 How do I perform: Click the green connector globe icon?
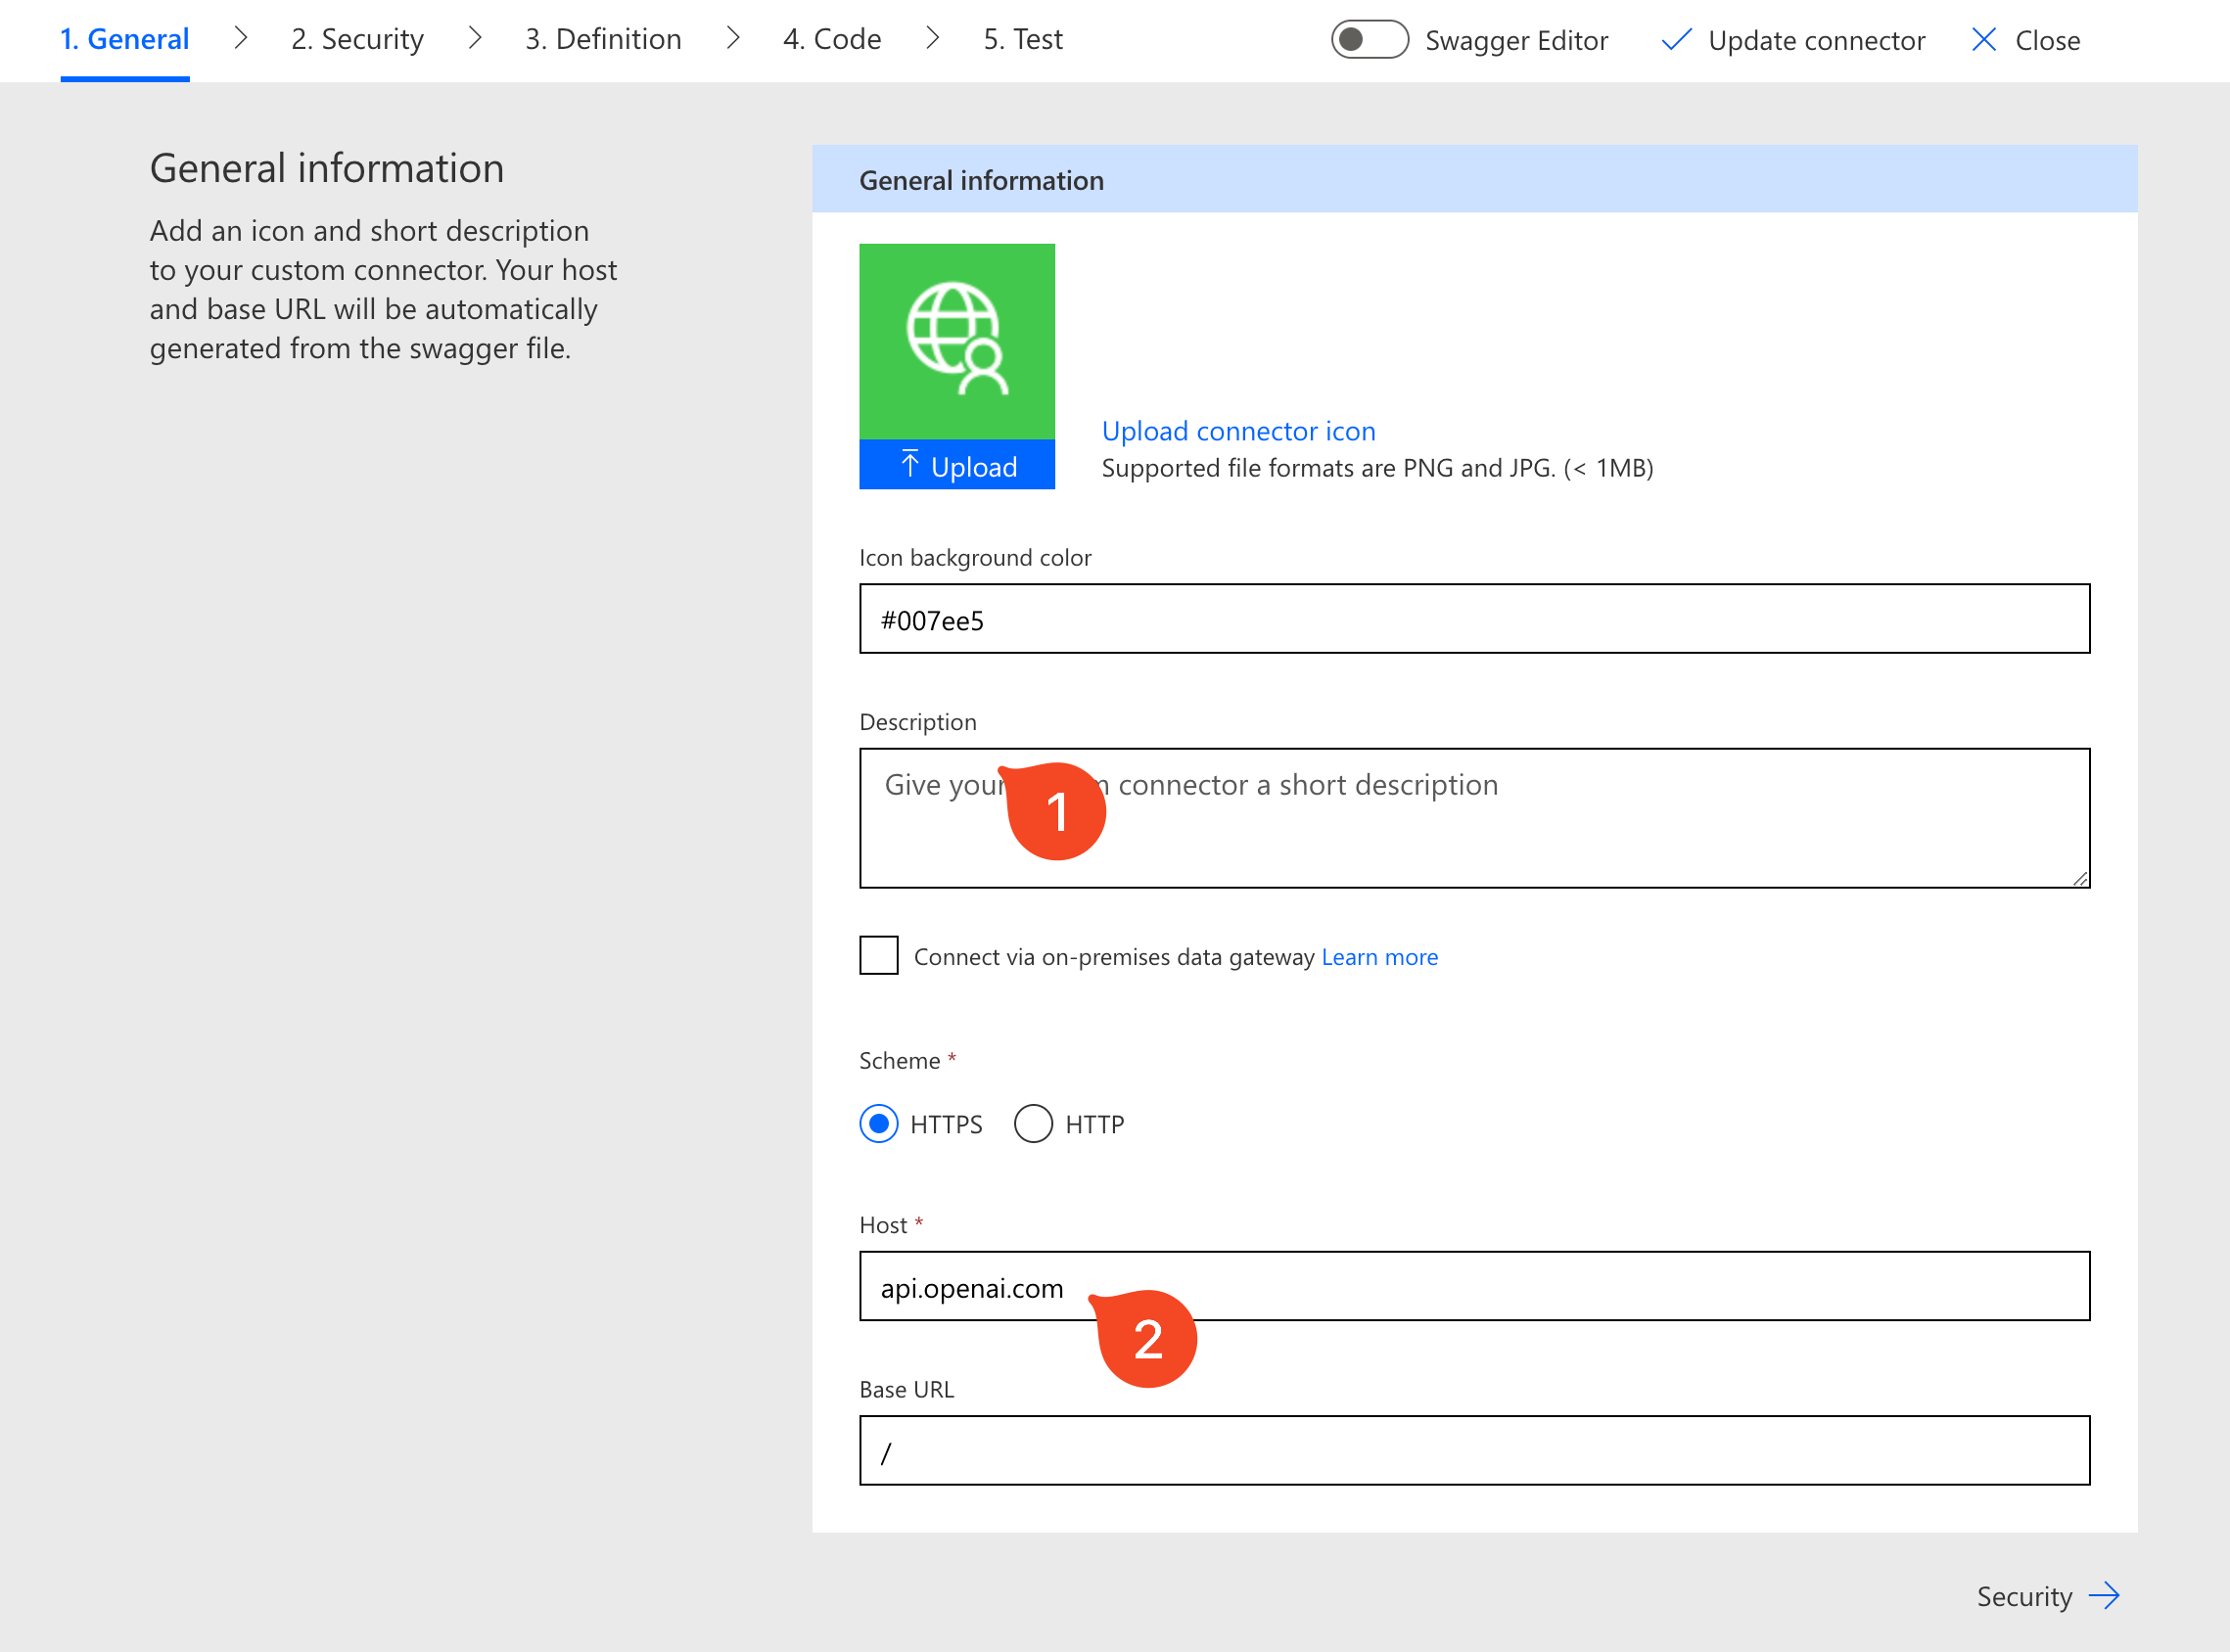coord(956,340)
